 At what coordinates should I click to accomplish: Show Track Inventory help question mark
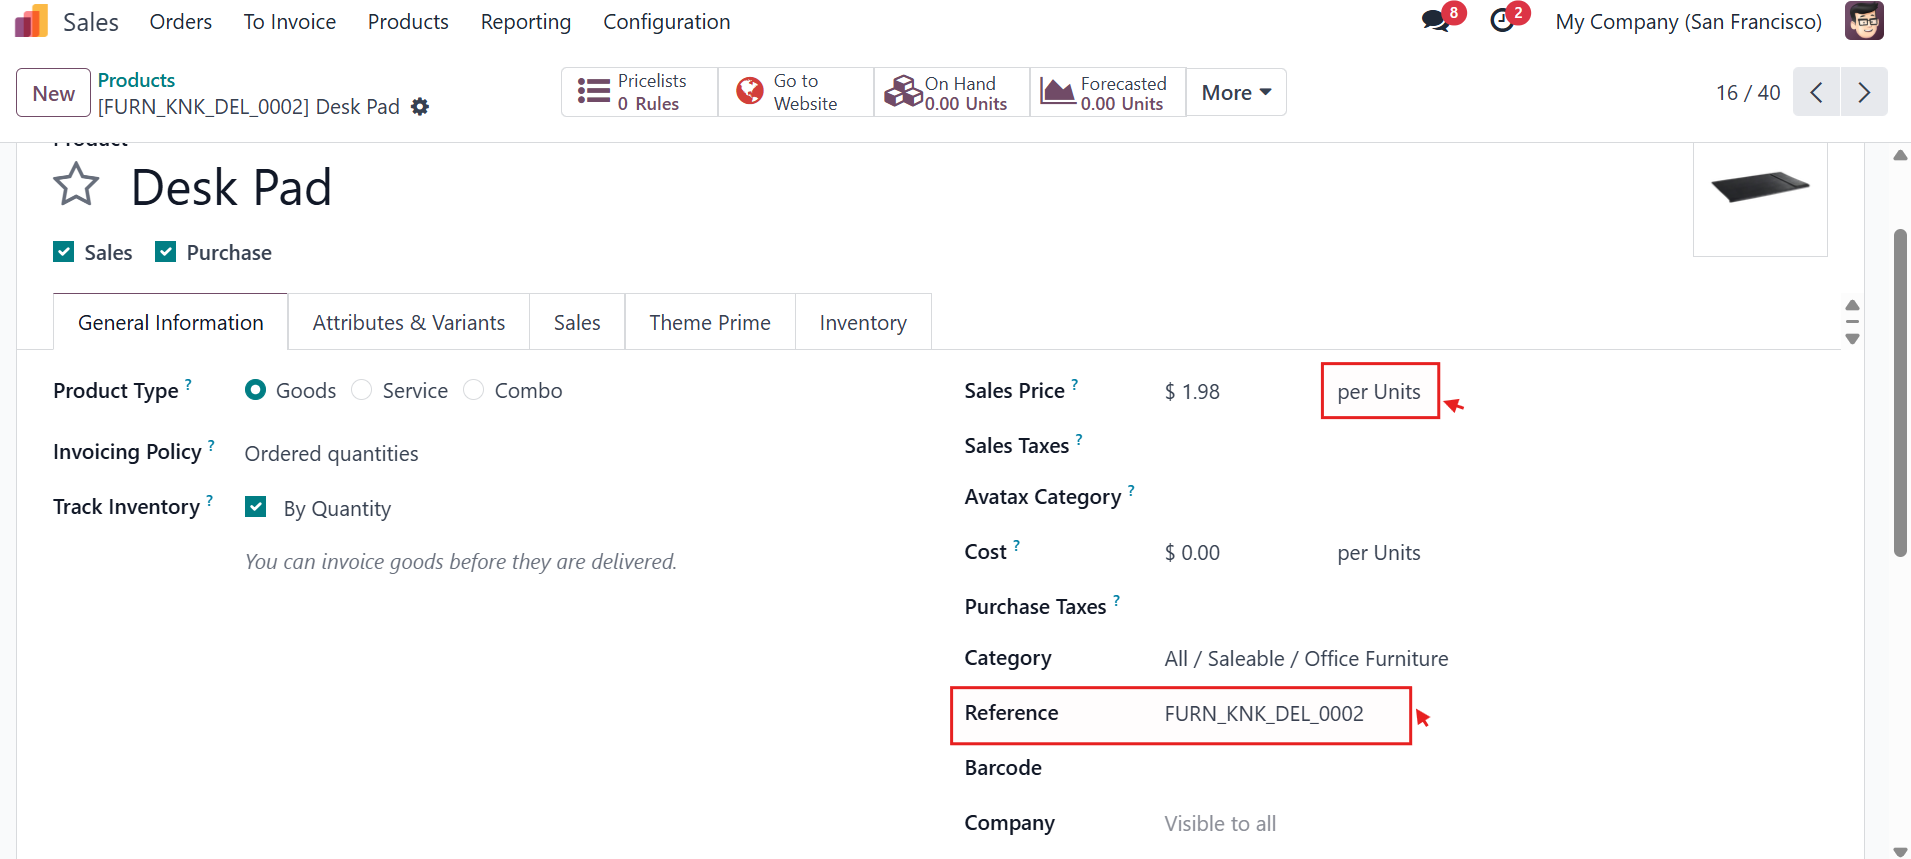pos(209,500)
